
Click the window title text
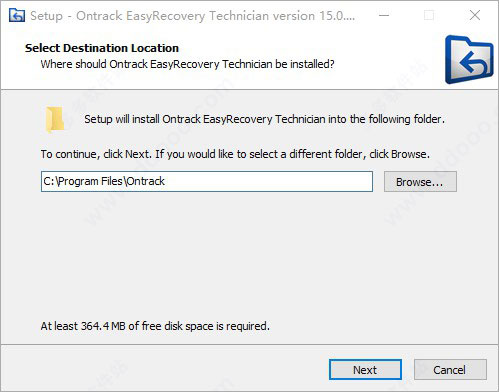tap(193, 16)
